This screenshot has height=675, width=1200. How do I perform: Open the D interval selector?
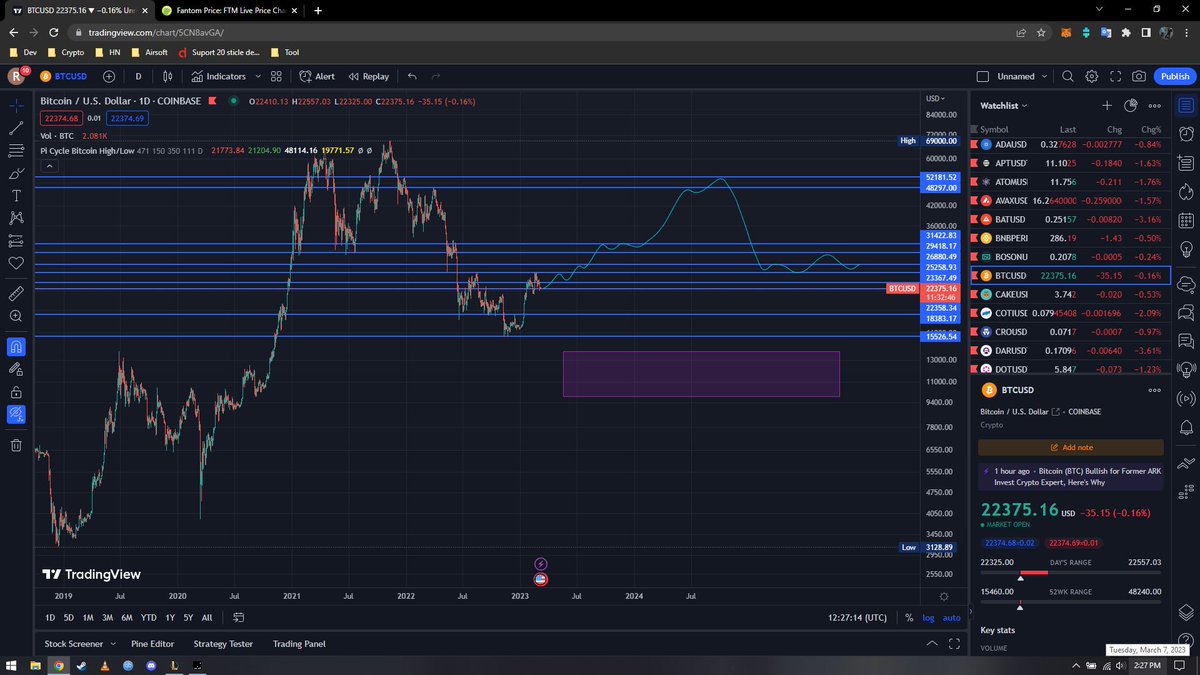point(138,76)
